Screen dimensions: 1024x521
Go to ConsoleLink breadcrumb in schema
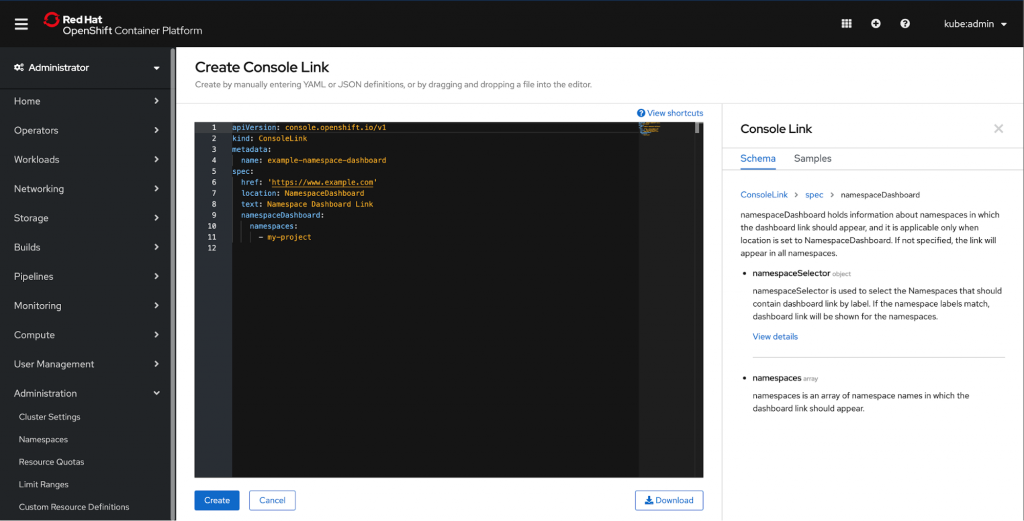(764, 194)
